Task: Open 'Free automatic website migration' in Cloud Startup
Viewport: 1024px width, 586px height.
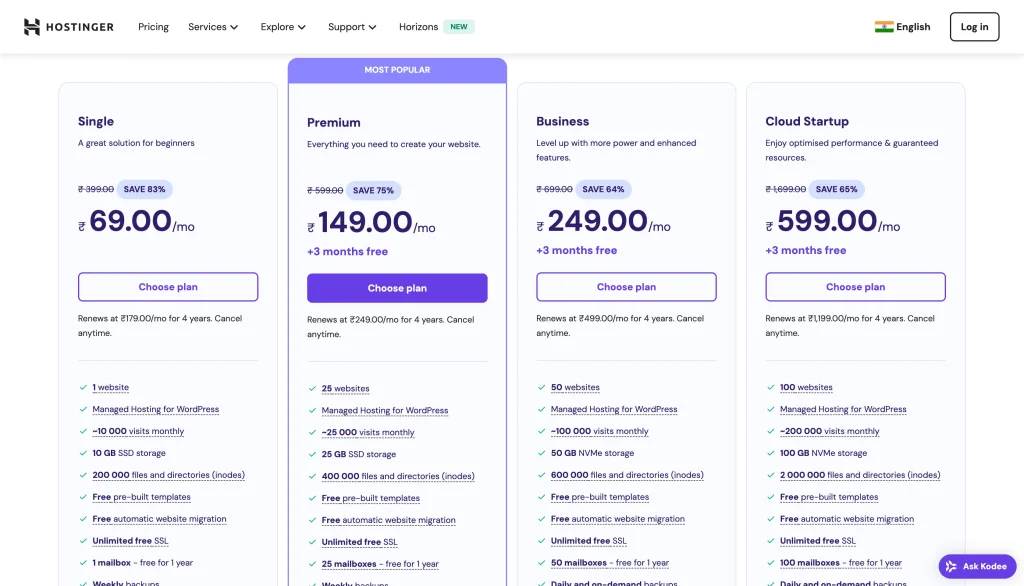Action: point(847,519)
